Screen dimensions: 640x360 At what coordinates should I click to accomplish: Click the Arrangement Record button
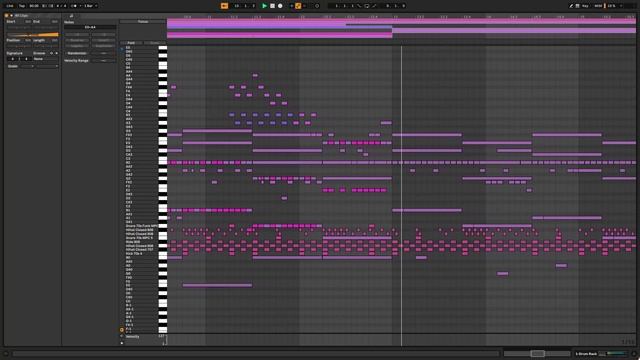[280, 6]
